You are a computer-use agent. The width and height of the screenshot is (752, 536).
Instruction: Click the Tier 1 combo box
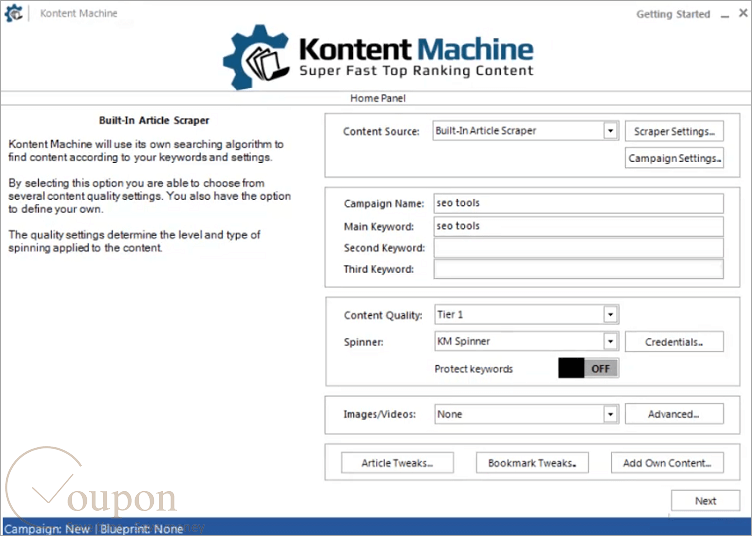[527, 315]
